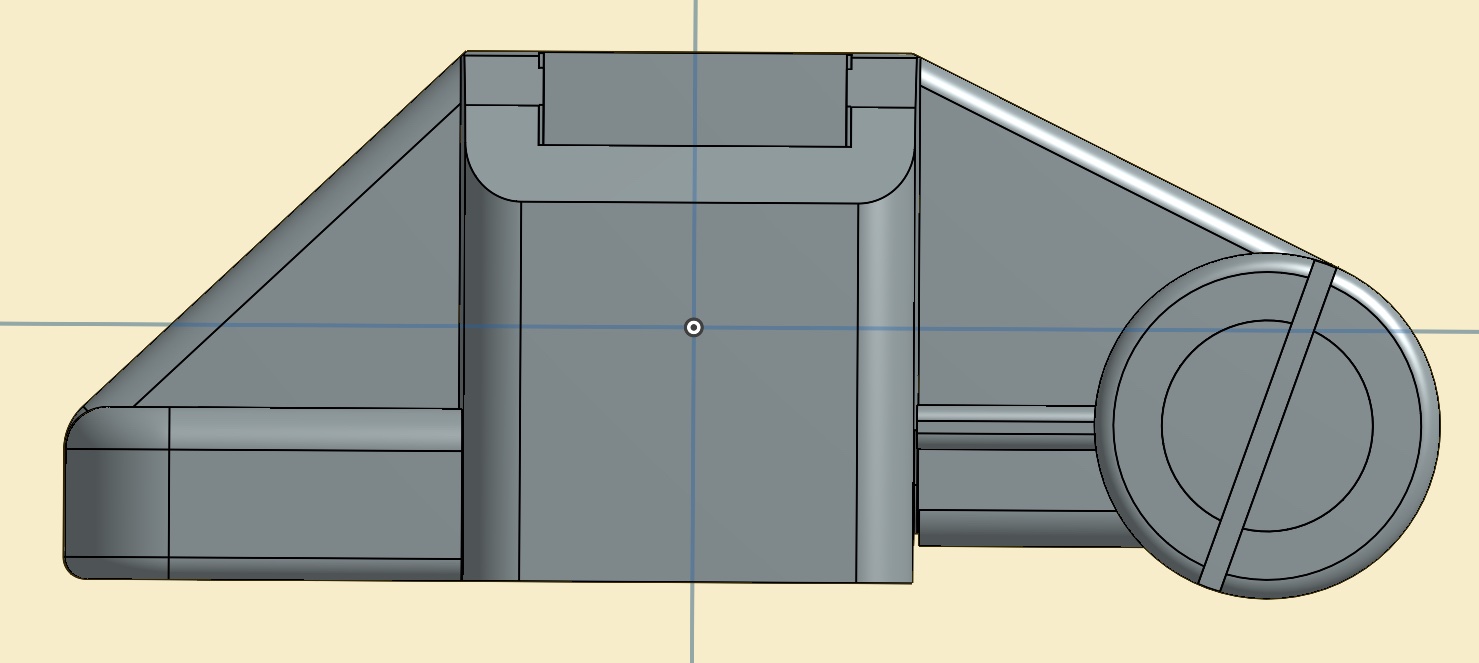This screenshot has width=1479, height=663.
Task: Select the recessed rectangular pocket at the top
Action: [x=693, y=98]
